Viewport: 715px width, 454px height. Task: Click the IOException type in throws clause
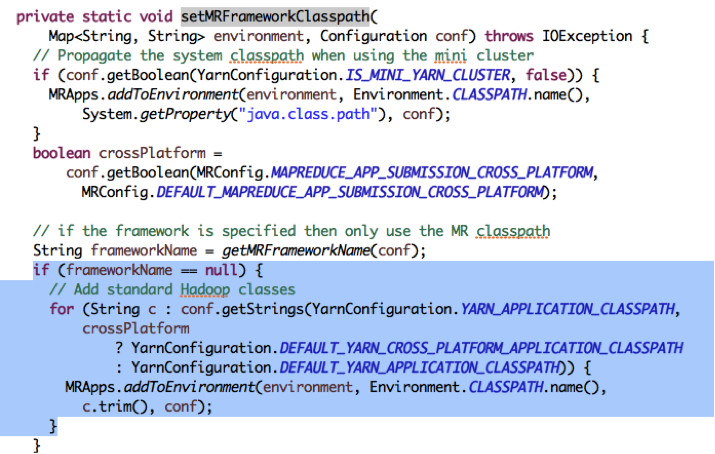587,36
